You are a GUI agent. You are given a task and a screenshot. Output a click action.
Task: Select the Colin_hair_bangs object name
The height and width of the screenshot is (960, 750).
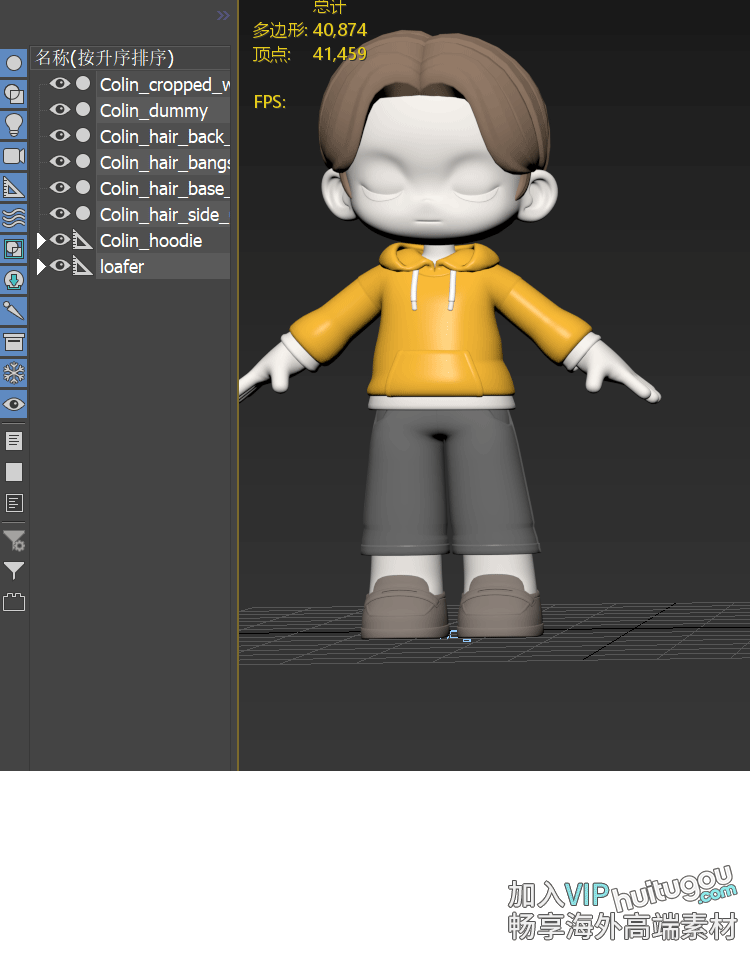tap(164, 162)
